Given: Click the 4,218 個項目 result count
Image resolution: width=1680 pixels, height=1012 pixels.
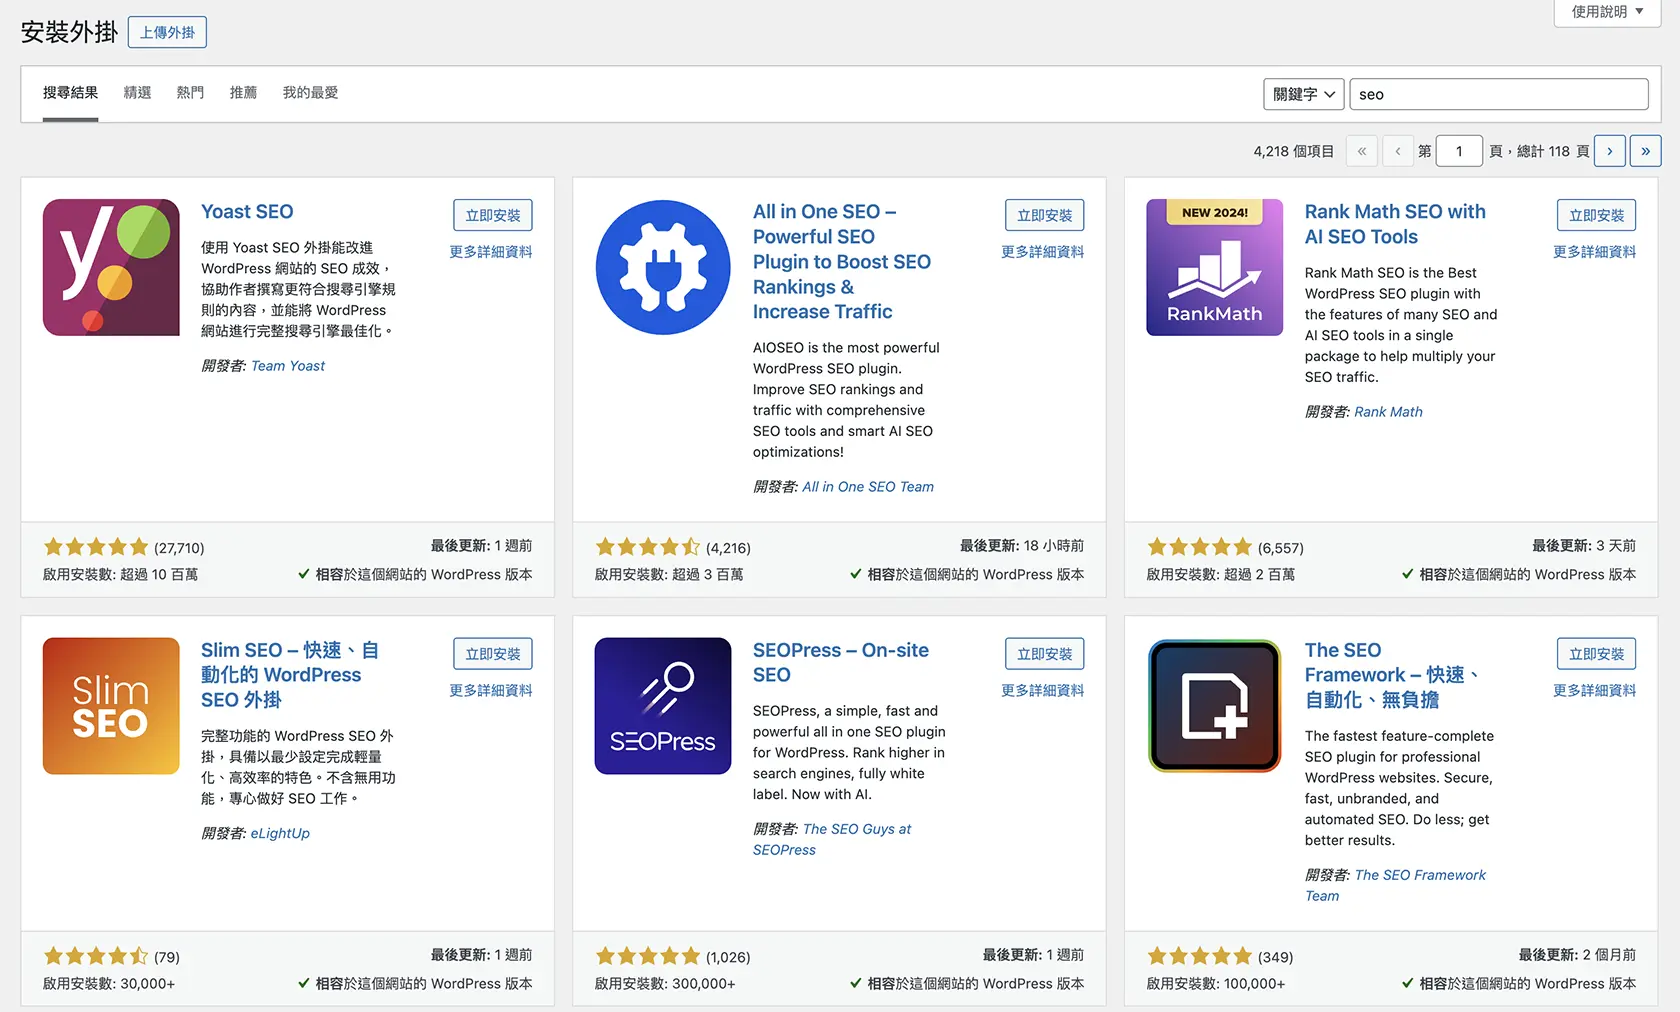Looking at the screenshot, I should click(x=1293, y=151).
